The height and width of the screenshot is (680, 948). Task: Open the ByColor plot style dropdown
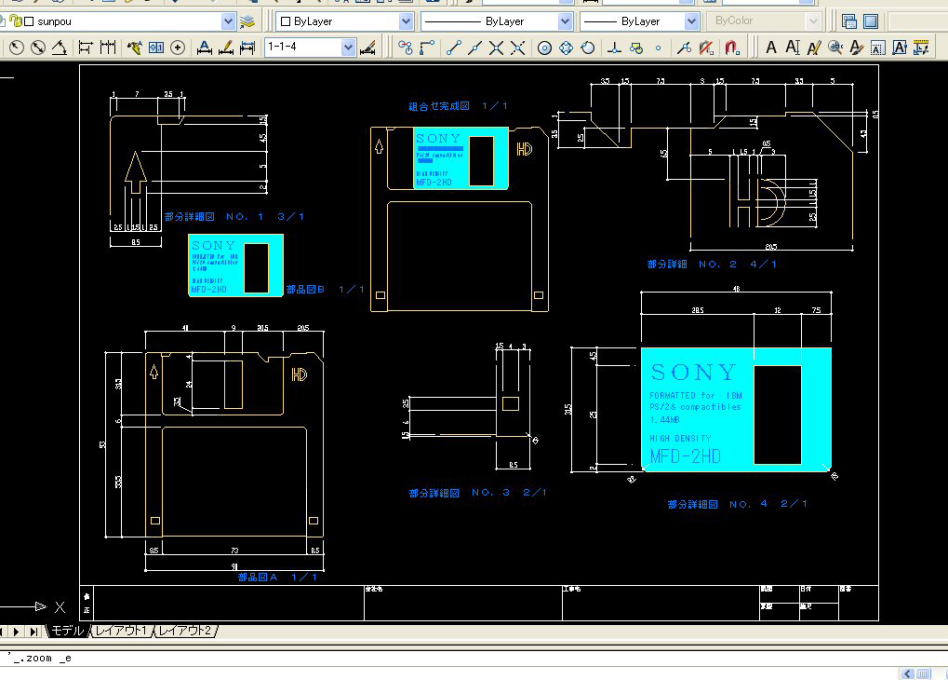click(x=813, y=21)
